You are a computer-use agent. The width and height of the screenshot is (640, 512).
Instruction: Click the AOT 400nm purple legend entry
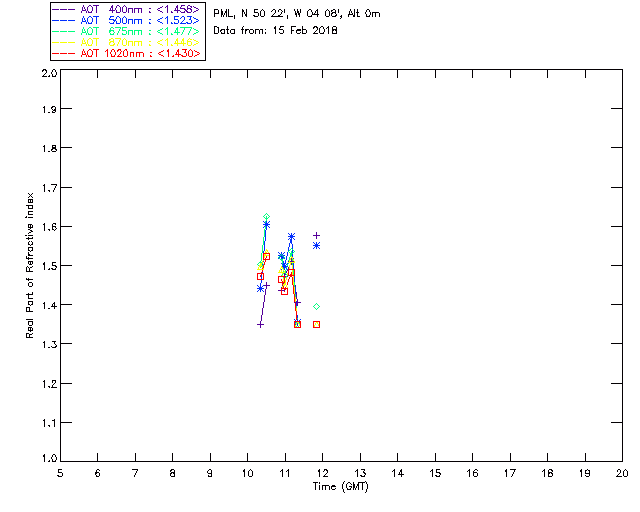coord(126,9)
